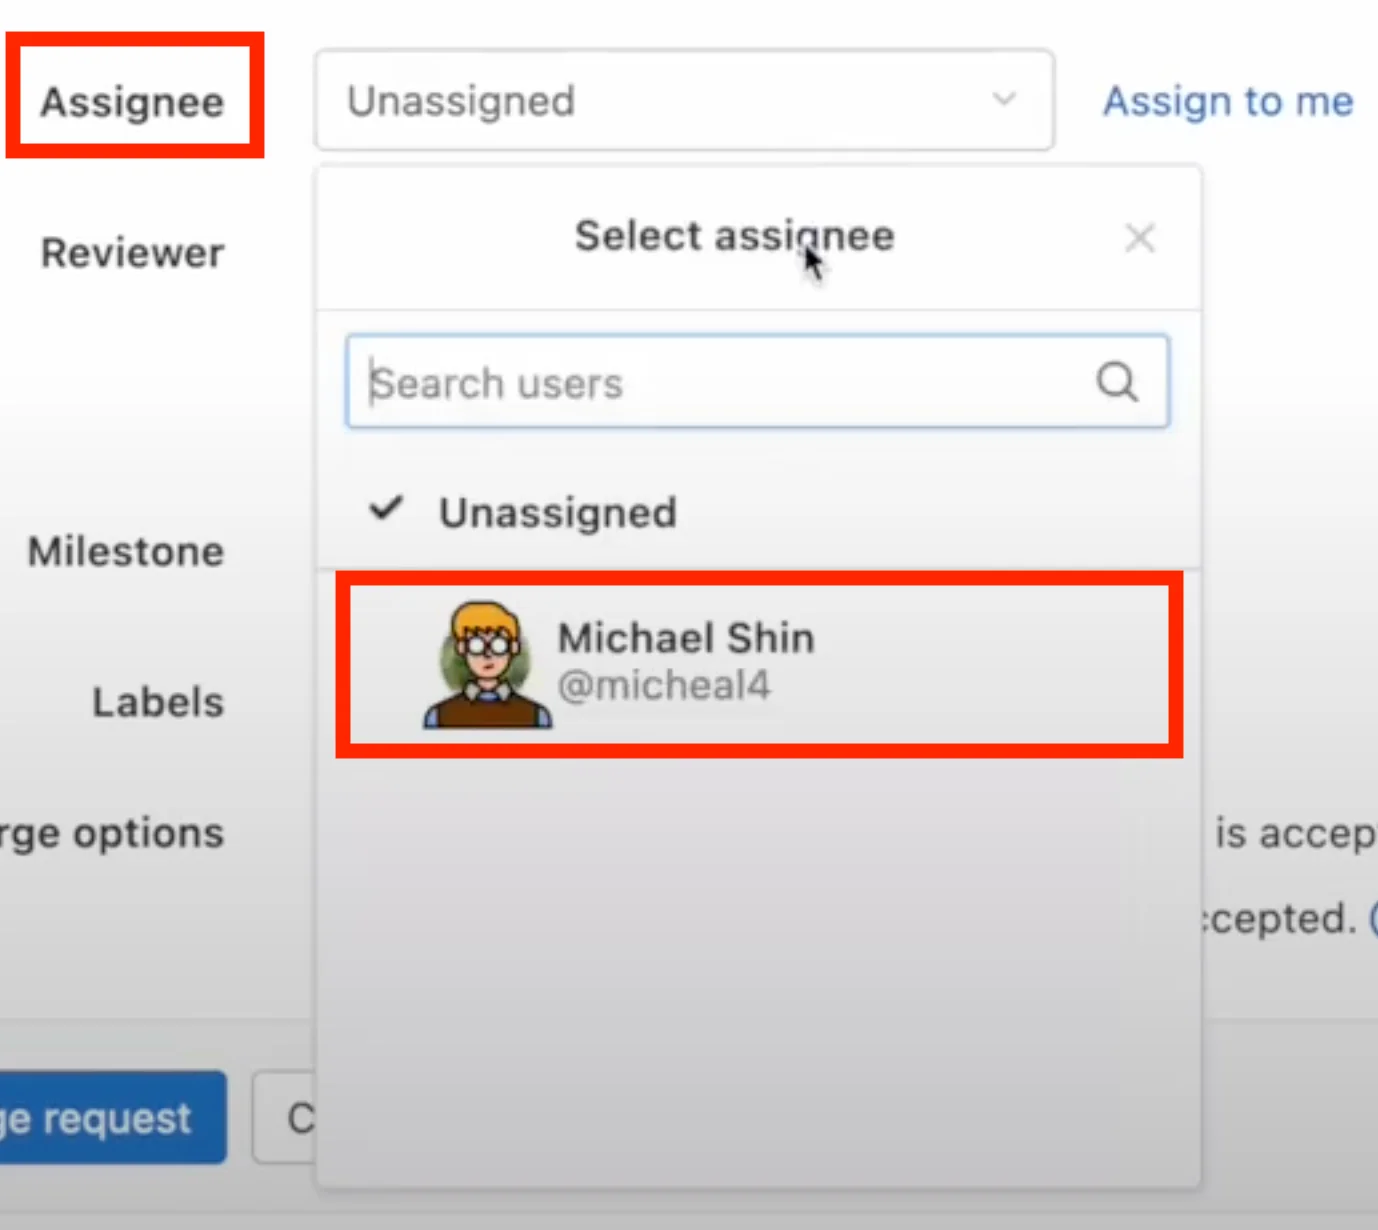Focus the Search users input field
This screenshot has height=1230, width=1378.
point(720,382)
